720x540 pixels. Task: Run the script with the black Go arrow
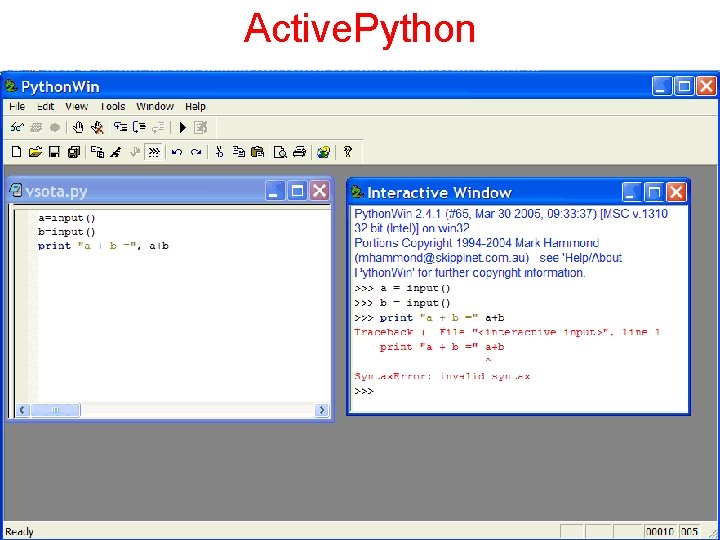pos(182,127)
